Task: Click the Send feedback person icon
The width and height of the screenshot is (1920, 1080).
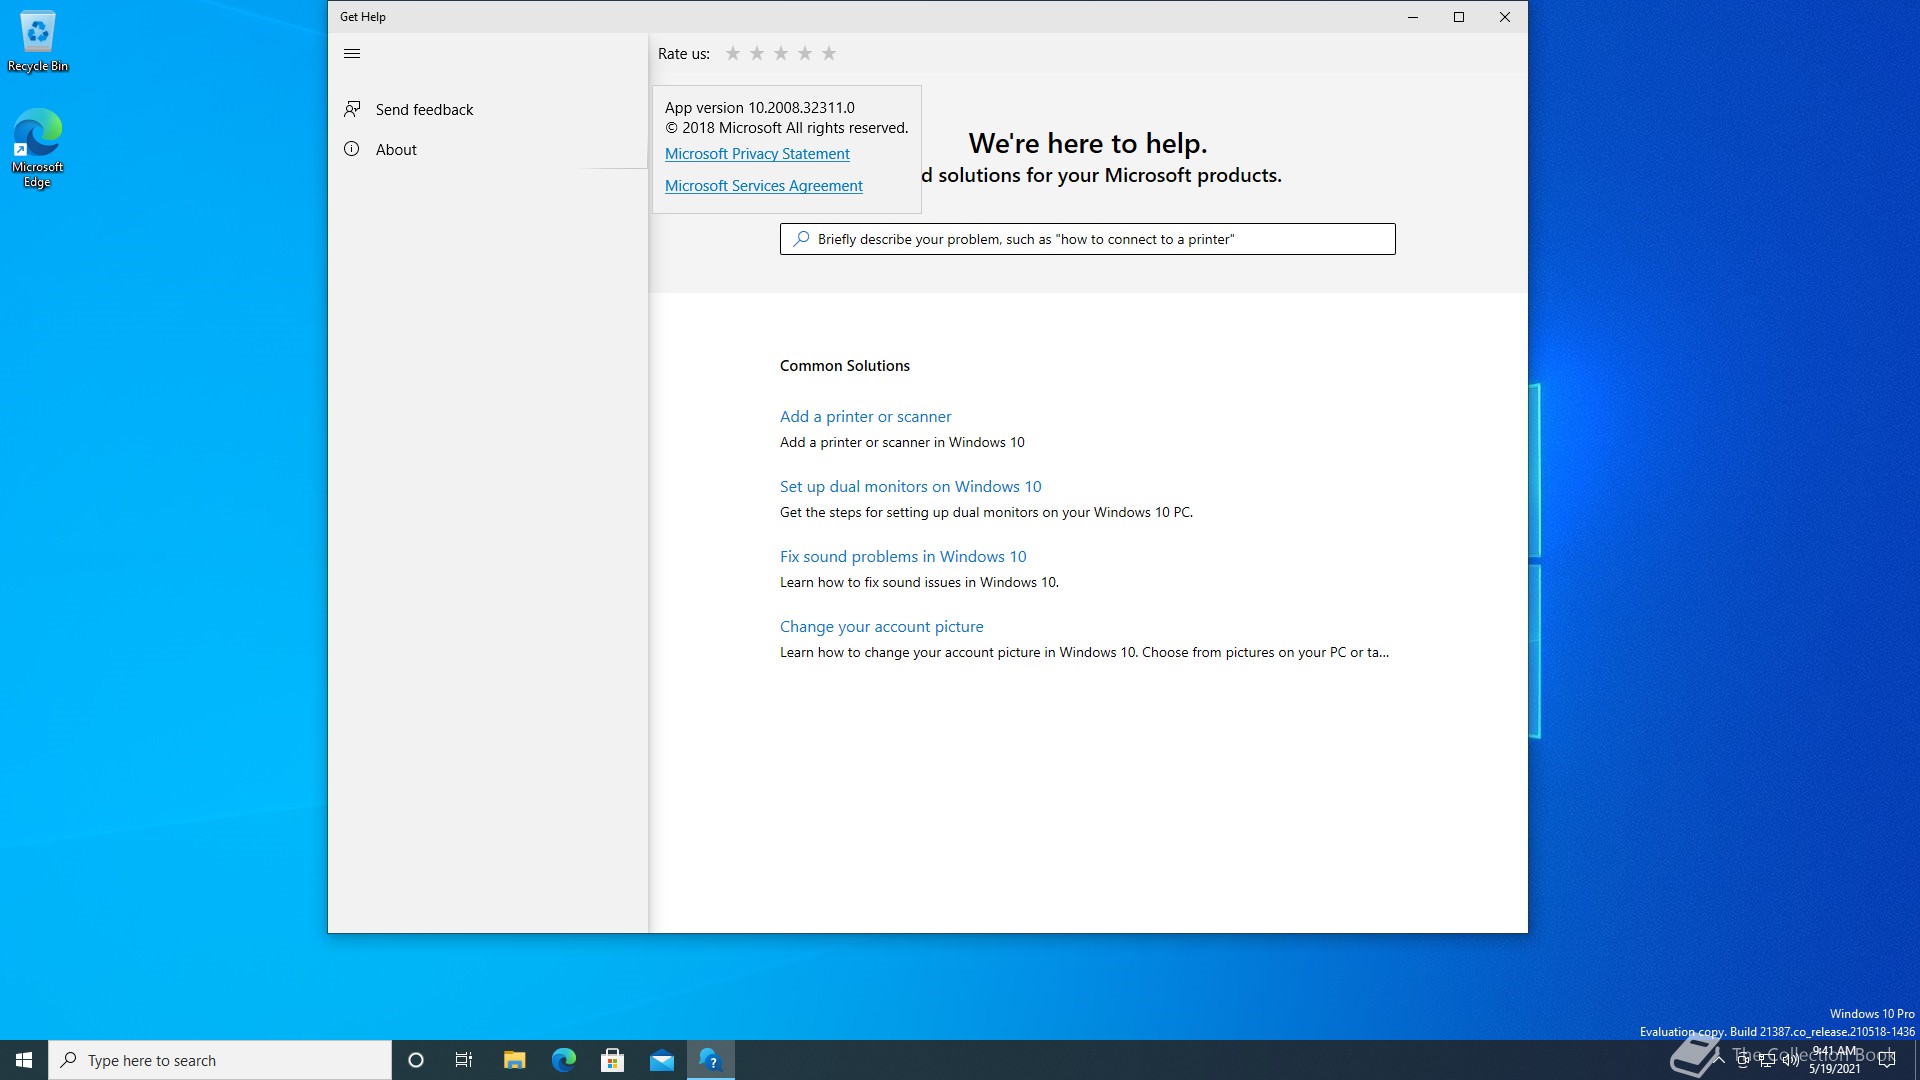Action: tap(352, 109)
